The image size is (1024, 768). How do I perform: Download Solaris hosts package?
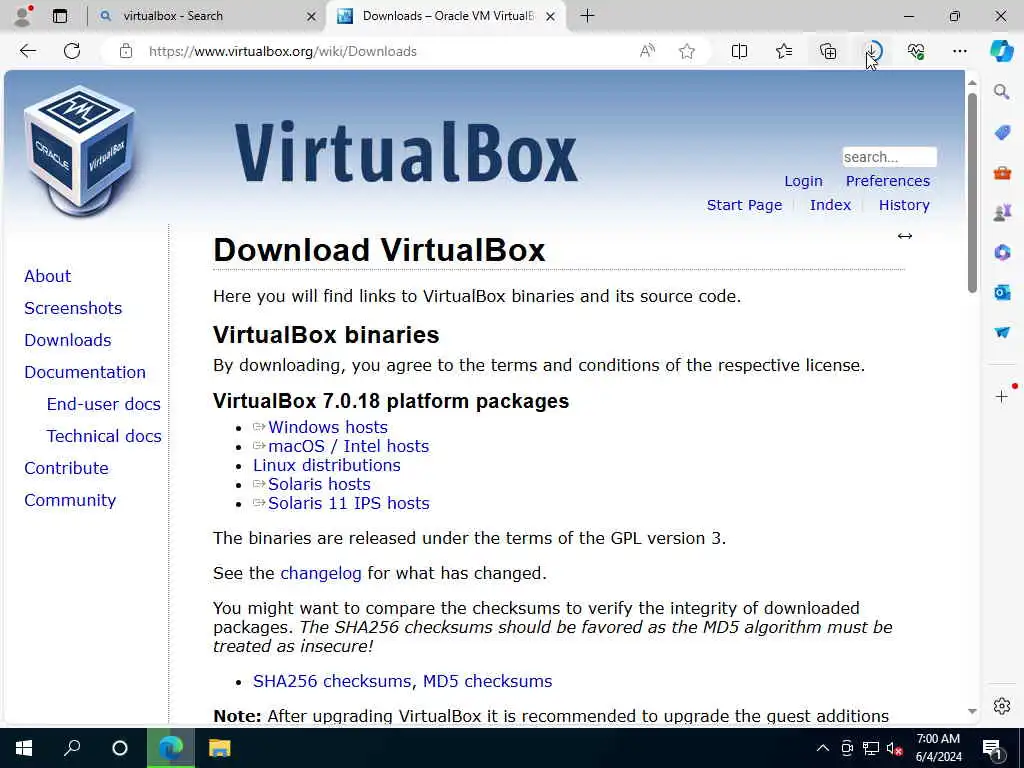[x=319, y=484]
